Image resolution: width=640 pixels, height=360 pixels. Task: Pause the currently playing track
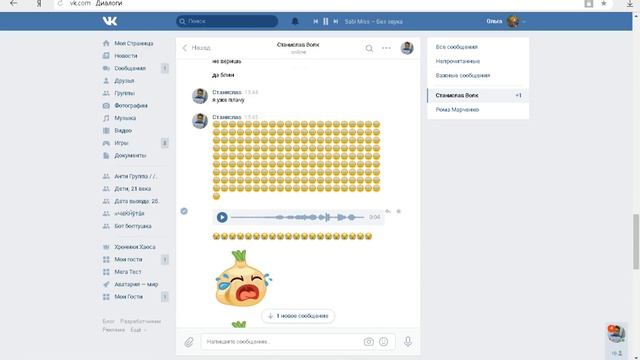[x=325, y=21]
